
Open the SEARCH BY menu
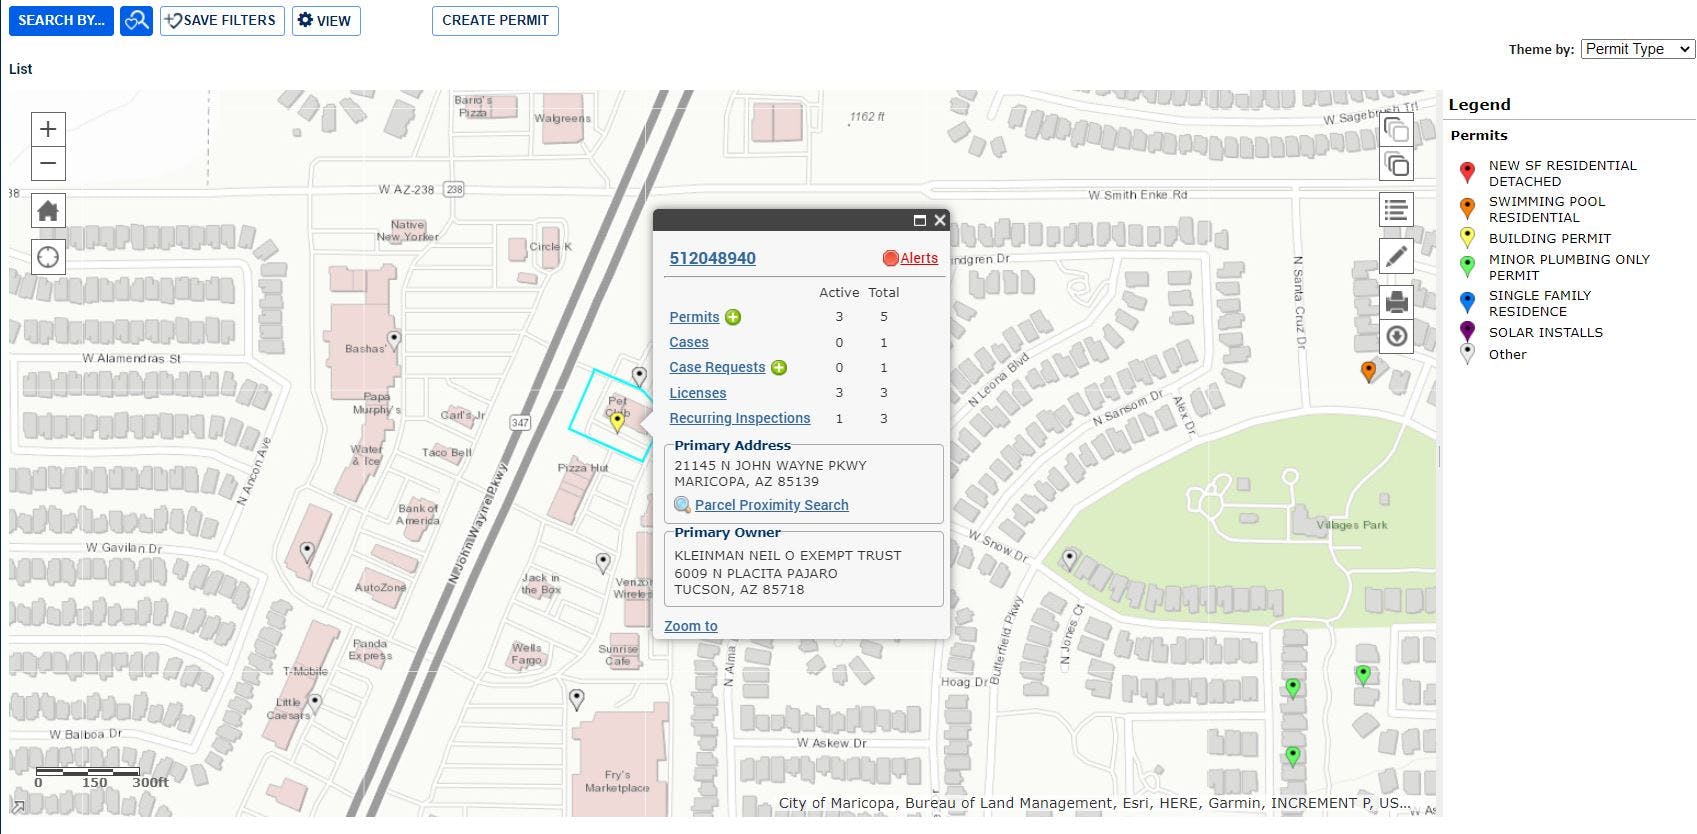coord(61,20)
